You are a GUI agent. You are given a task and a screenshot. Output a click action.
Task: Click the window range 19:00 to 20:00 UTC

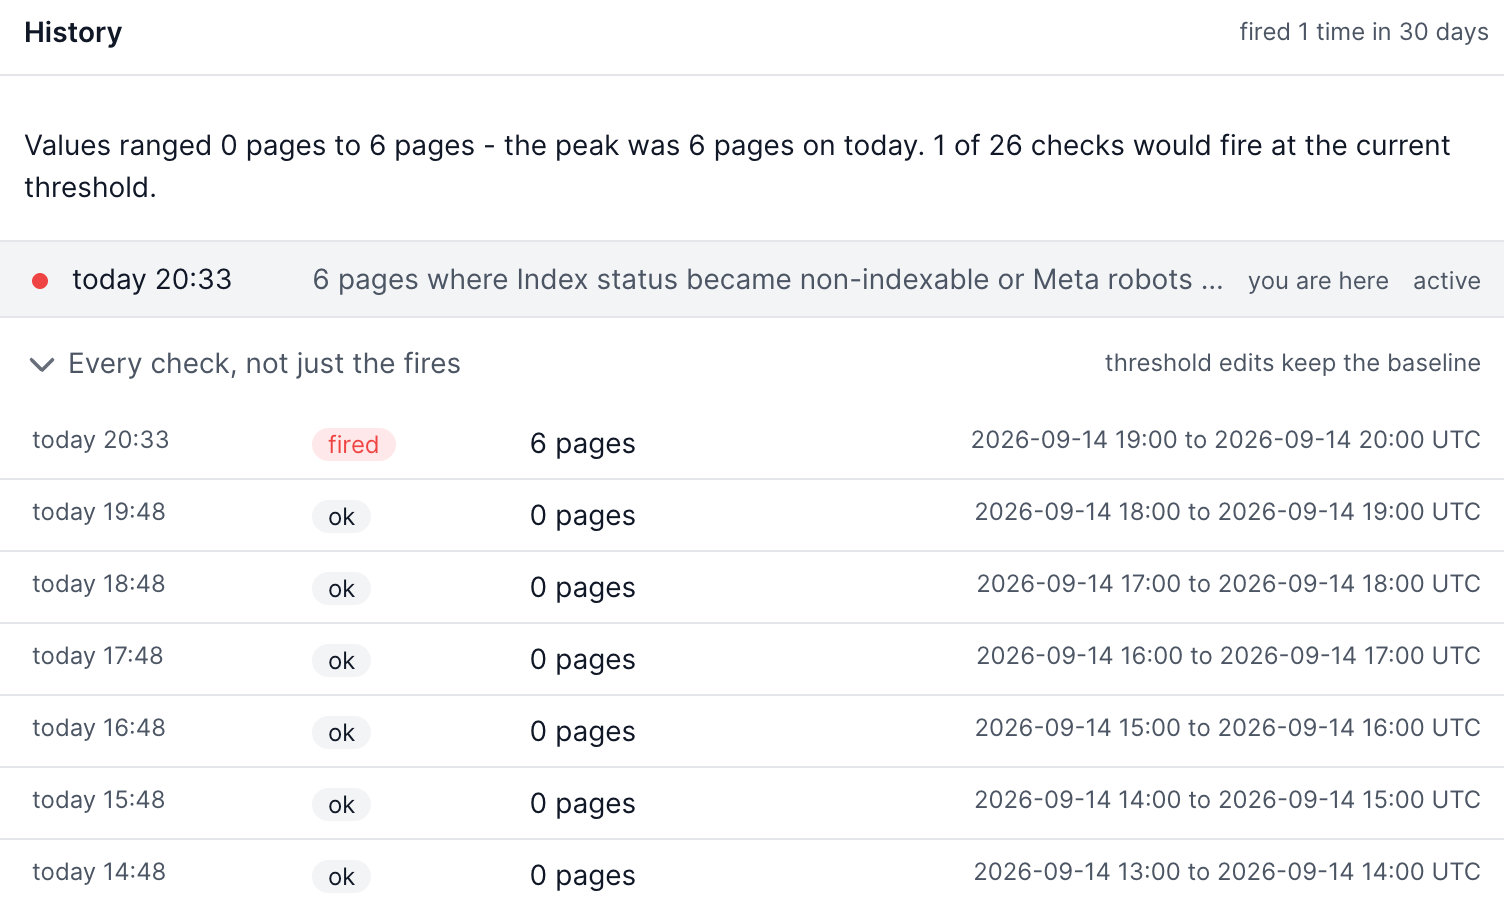[x=1226, y=440]
